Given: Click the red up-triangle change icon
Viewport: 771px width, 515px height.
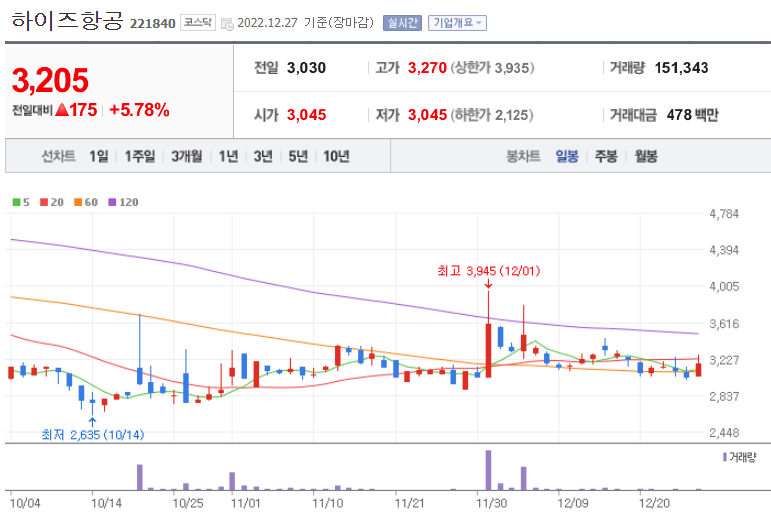Looking at the screenshot, I should coord(62,110).
